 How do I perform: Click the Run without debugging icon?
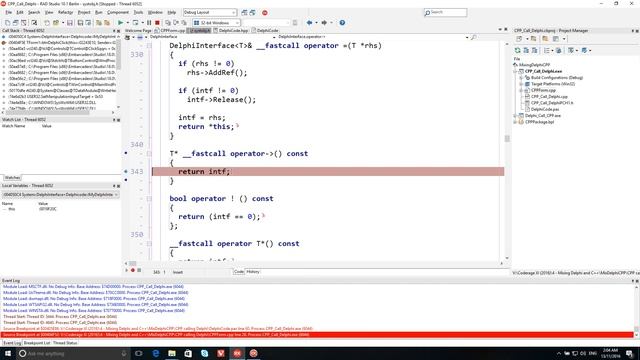click(x=135, y=23)
